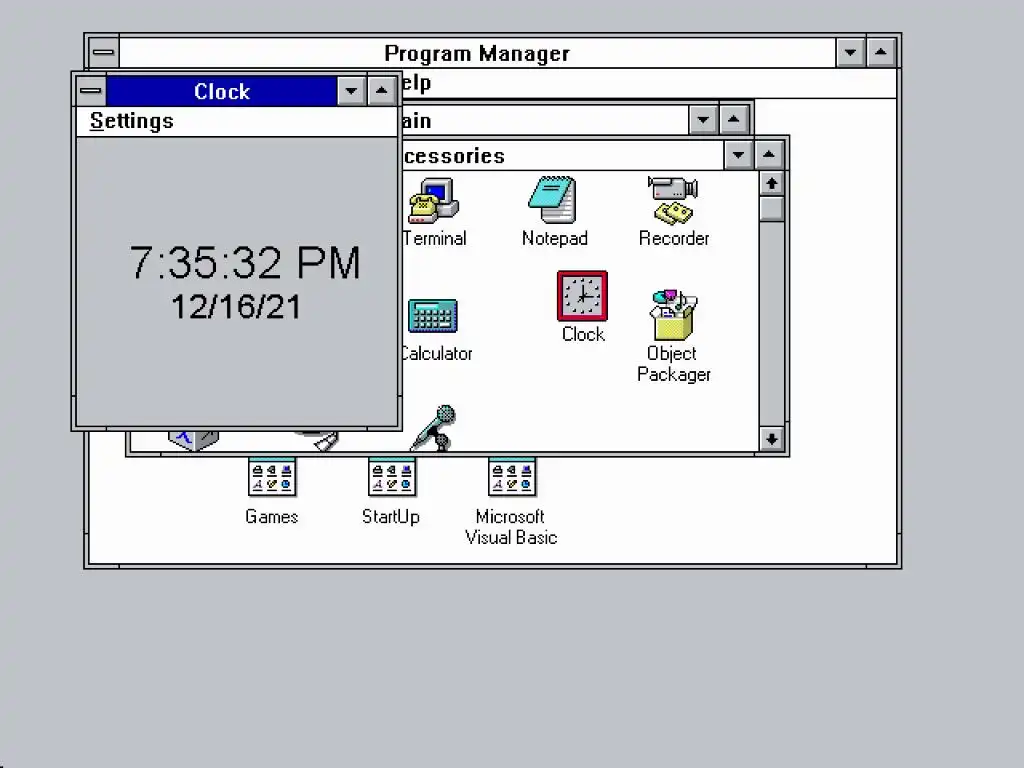Open the Program Manager control menu box
The image size is (1024, 768).
(103, 52)
